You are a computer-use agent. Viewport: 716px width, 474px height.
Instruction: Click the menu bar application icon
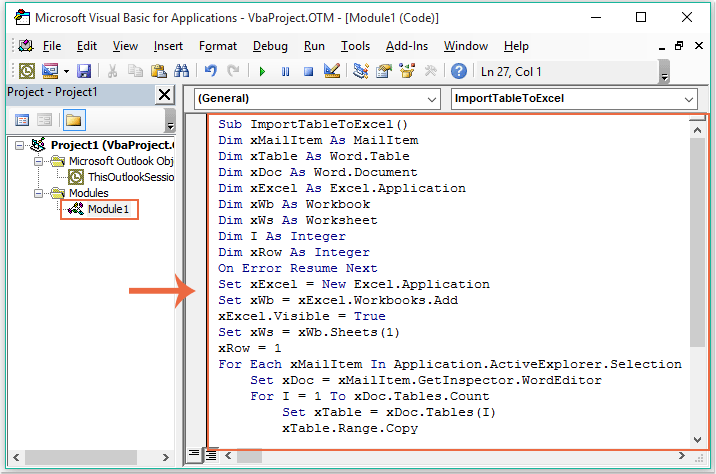pos(26,46)
